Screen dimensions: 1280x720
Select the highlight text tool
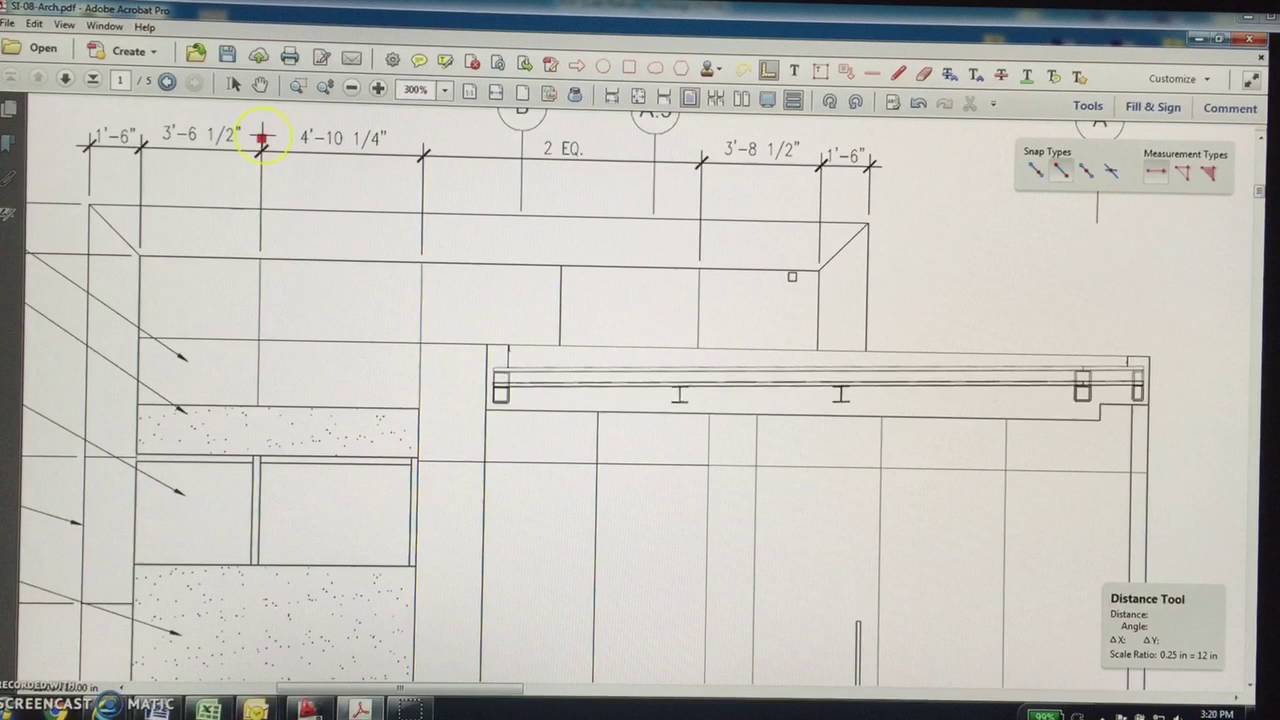(446, 62)
